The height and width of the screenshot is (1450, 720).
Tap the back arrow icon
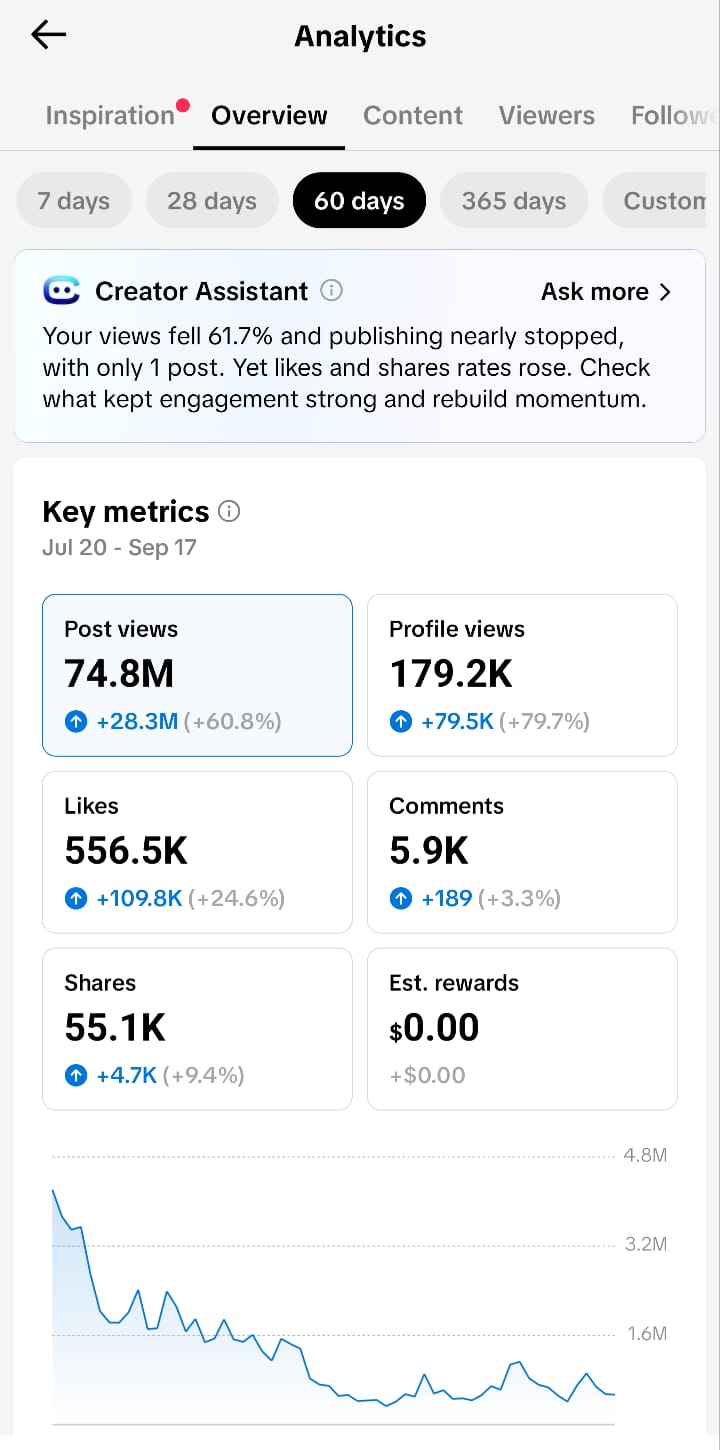[48, 35]
